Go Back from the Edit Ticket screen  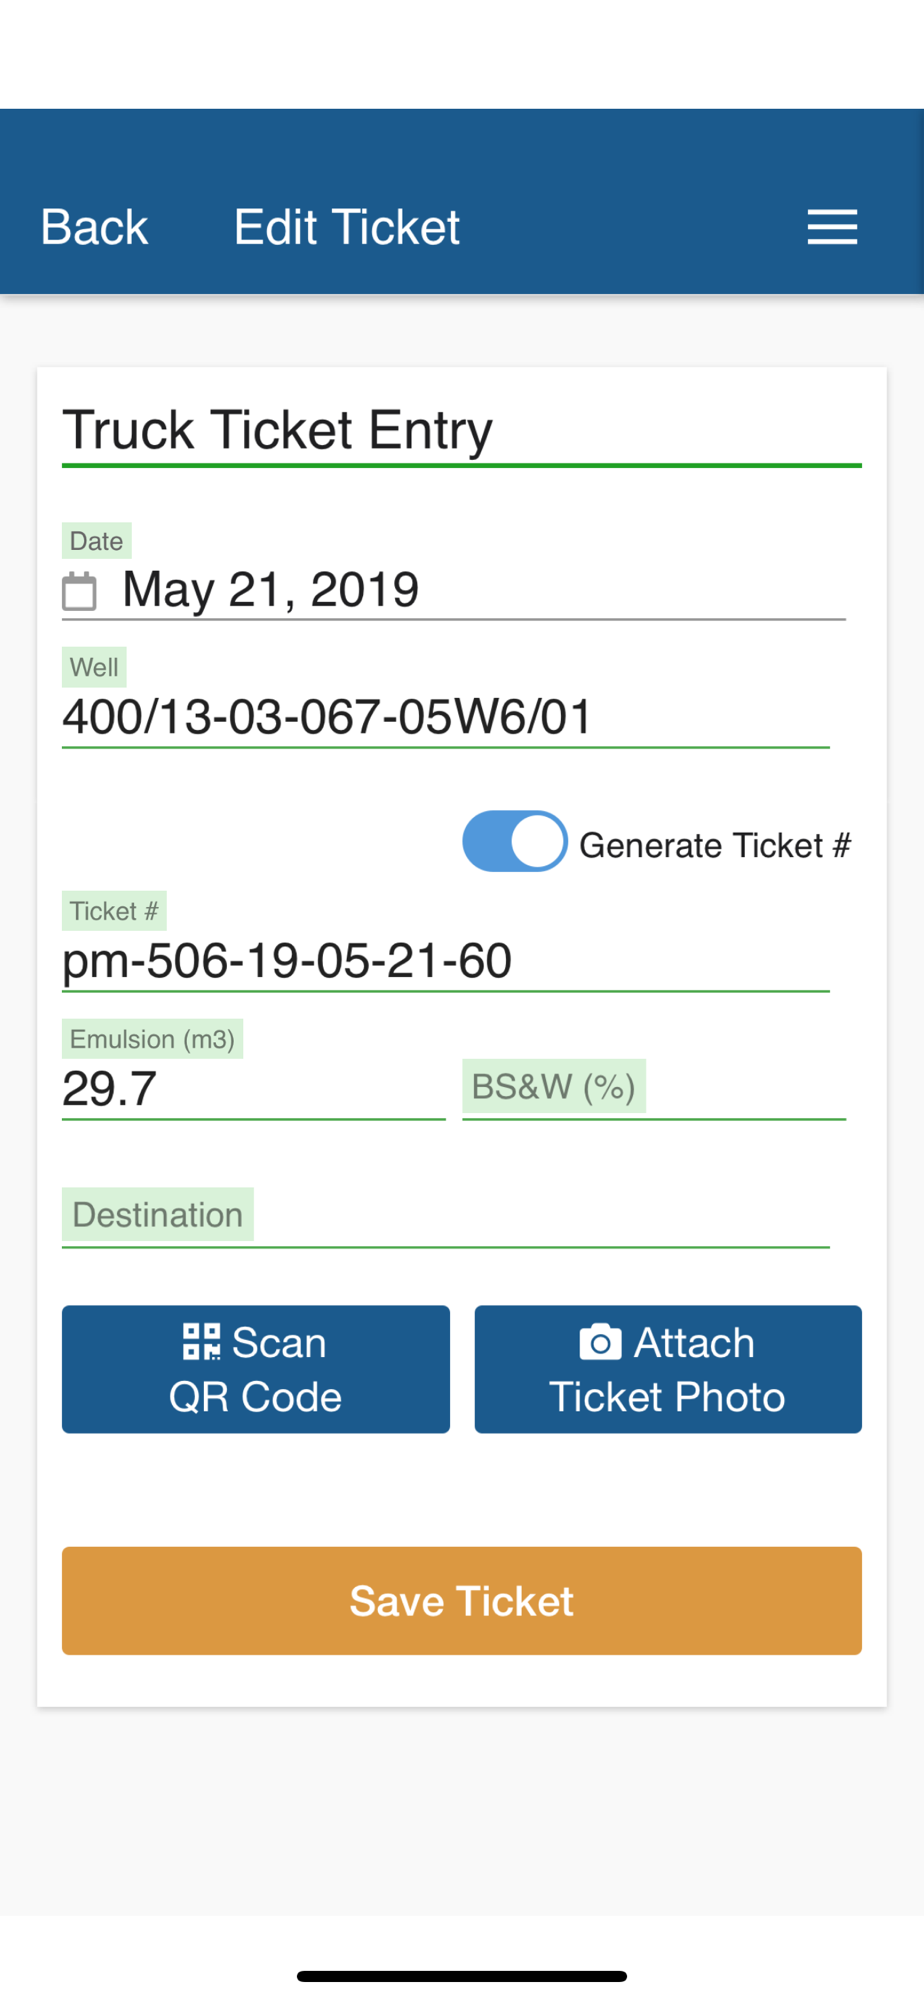(94, 227)
